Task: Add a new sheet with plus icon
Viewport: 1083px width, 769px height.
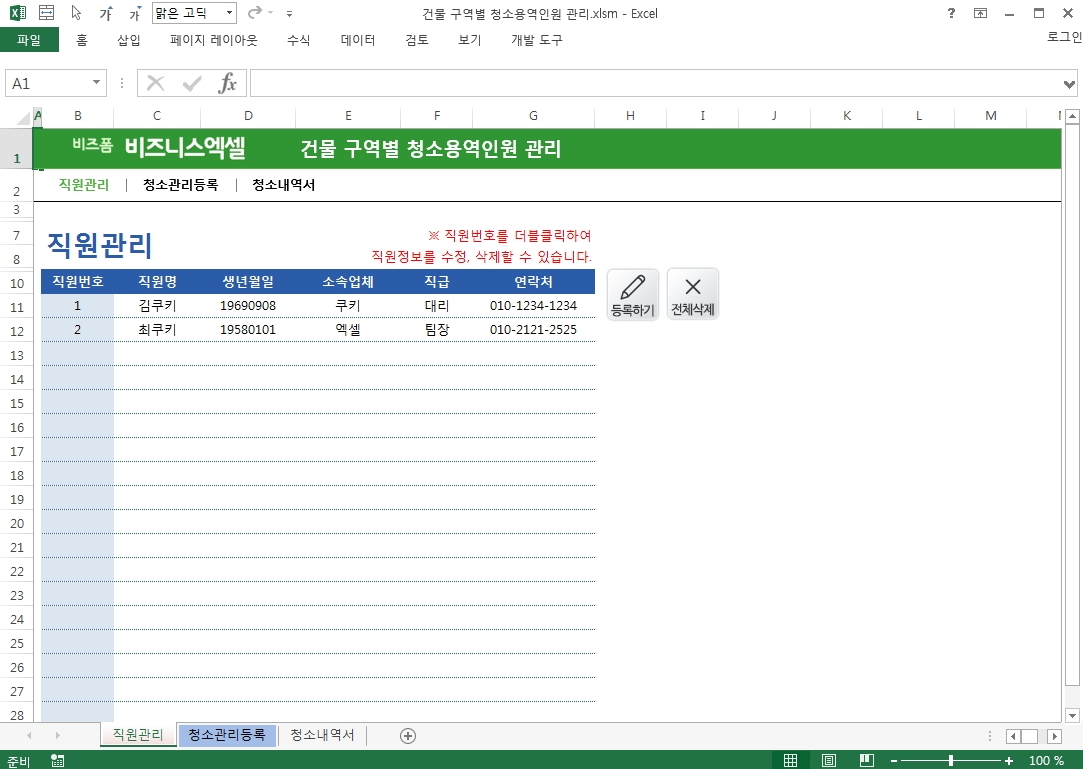Action: [407, 735]
